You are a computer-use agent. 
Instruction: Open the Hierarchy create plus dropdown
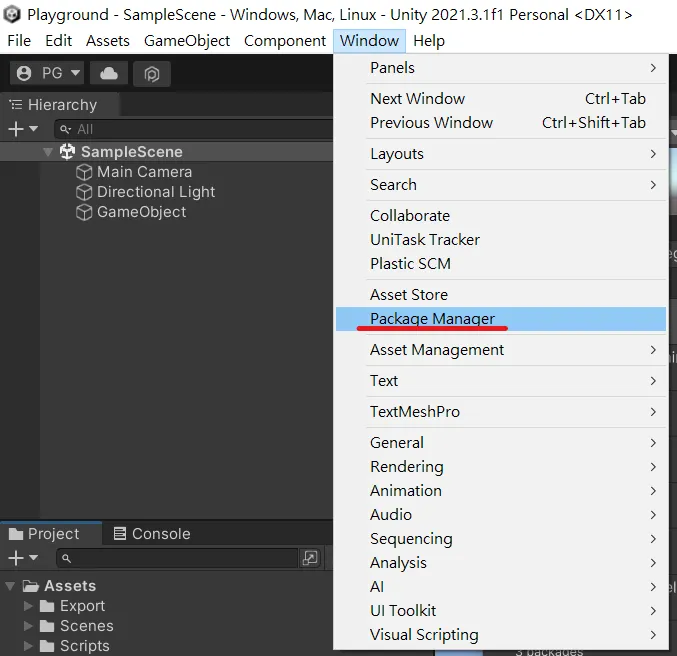[x=23, y=129]
